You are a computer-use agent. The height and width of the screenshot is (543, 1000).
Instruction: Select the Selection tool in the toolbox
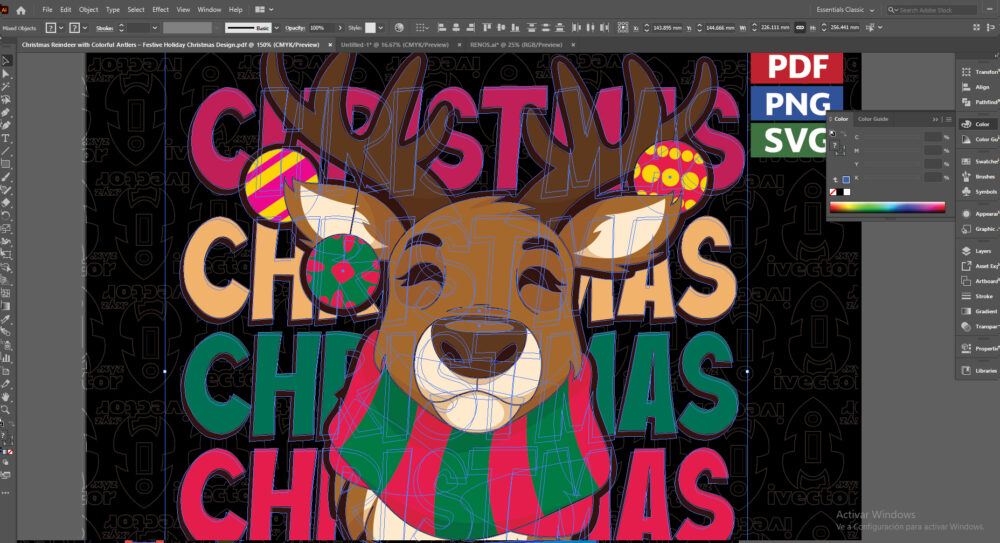6,61
